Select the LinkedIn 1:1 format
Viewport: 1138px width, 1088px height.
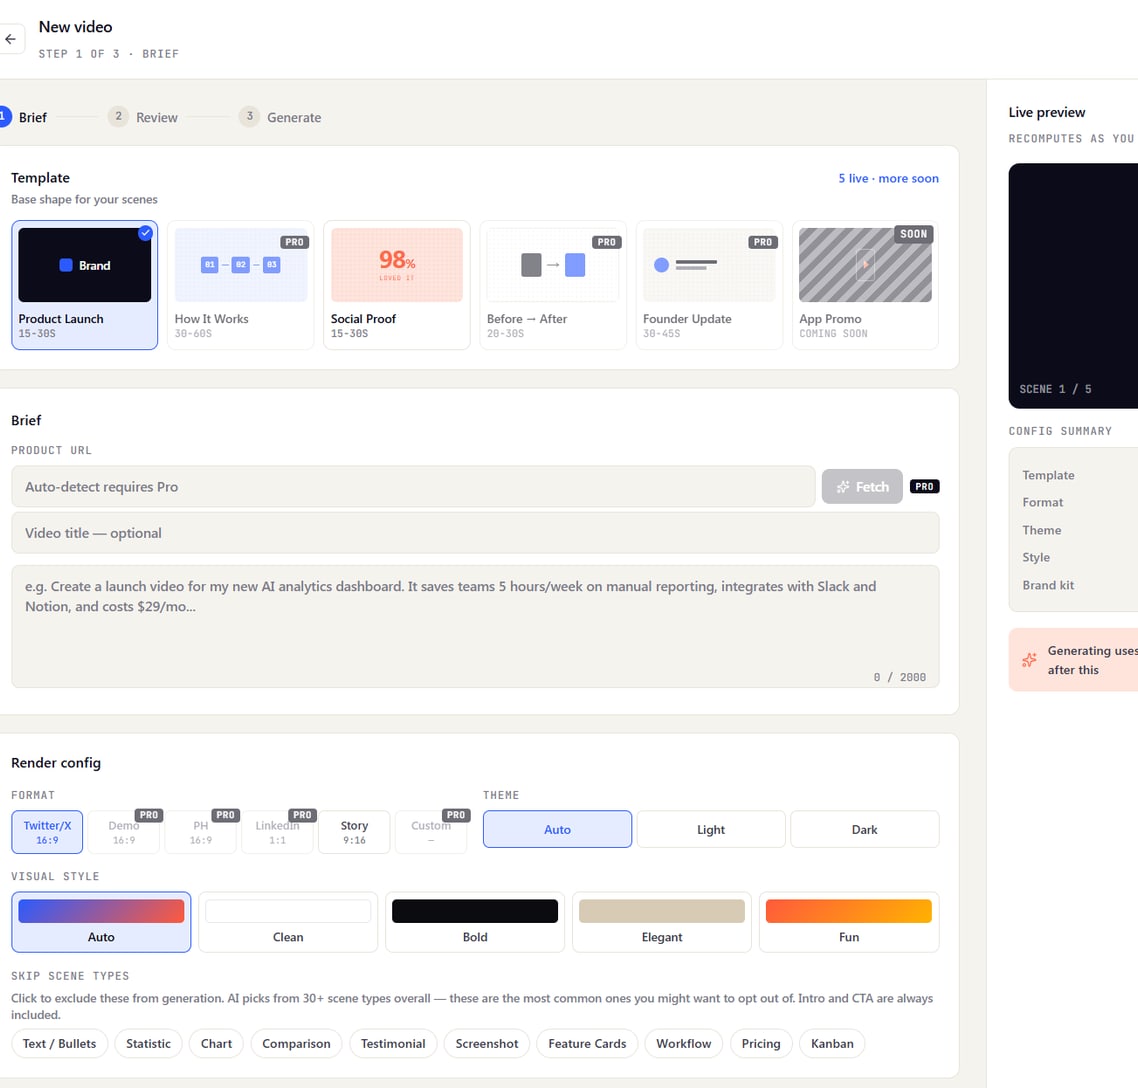[277, 832]
